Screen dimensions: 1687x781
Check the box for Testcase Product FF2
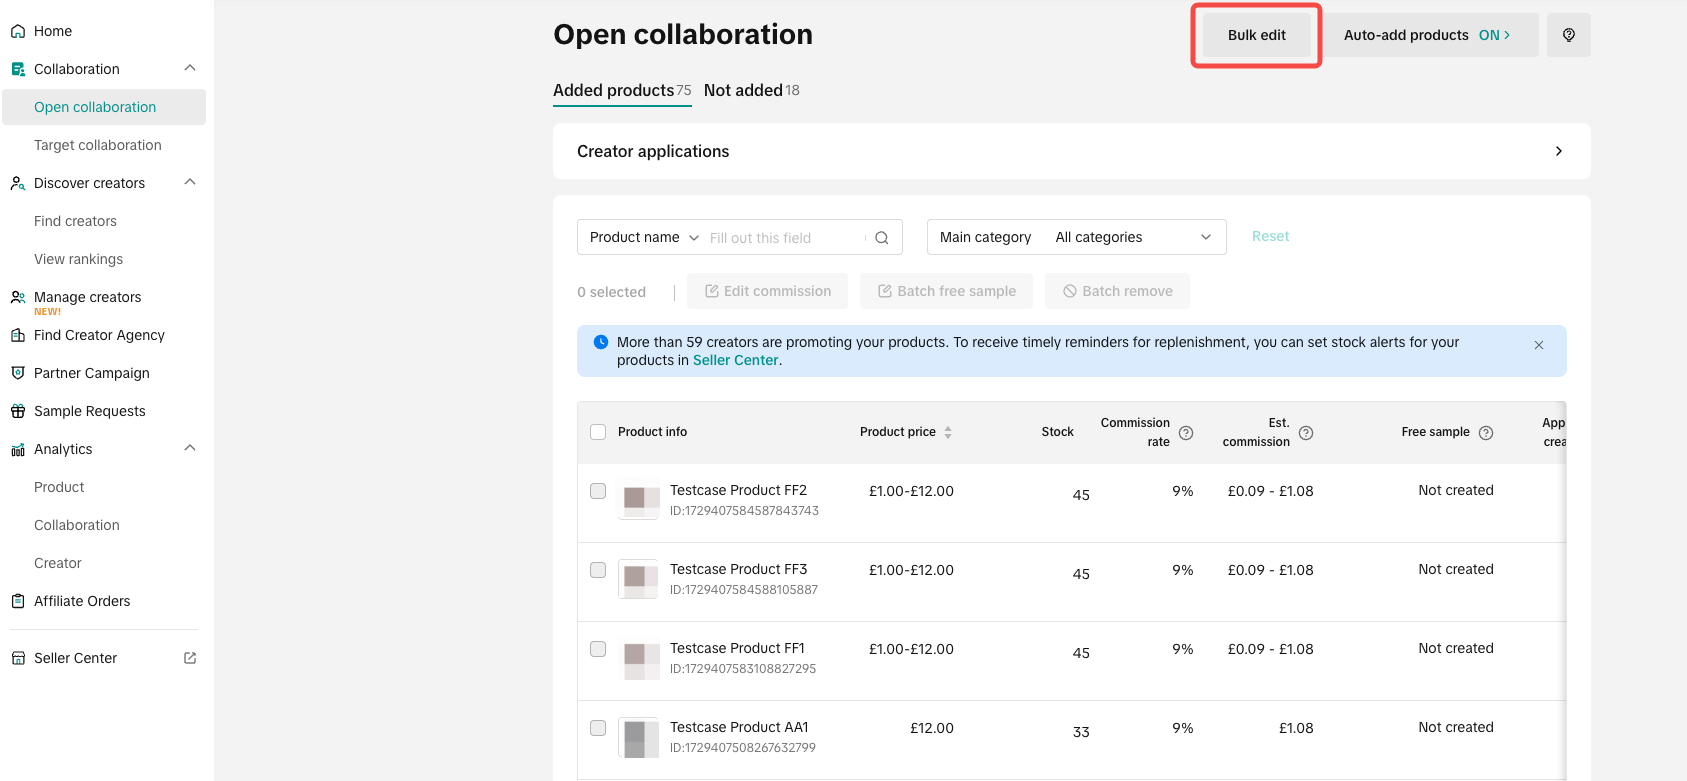click(598, 491)
